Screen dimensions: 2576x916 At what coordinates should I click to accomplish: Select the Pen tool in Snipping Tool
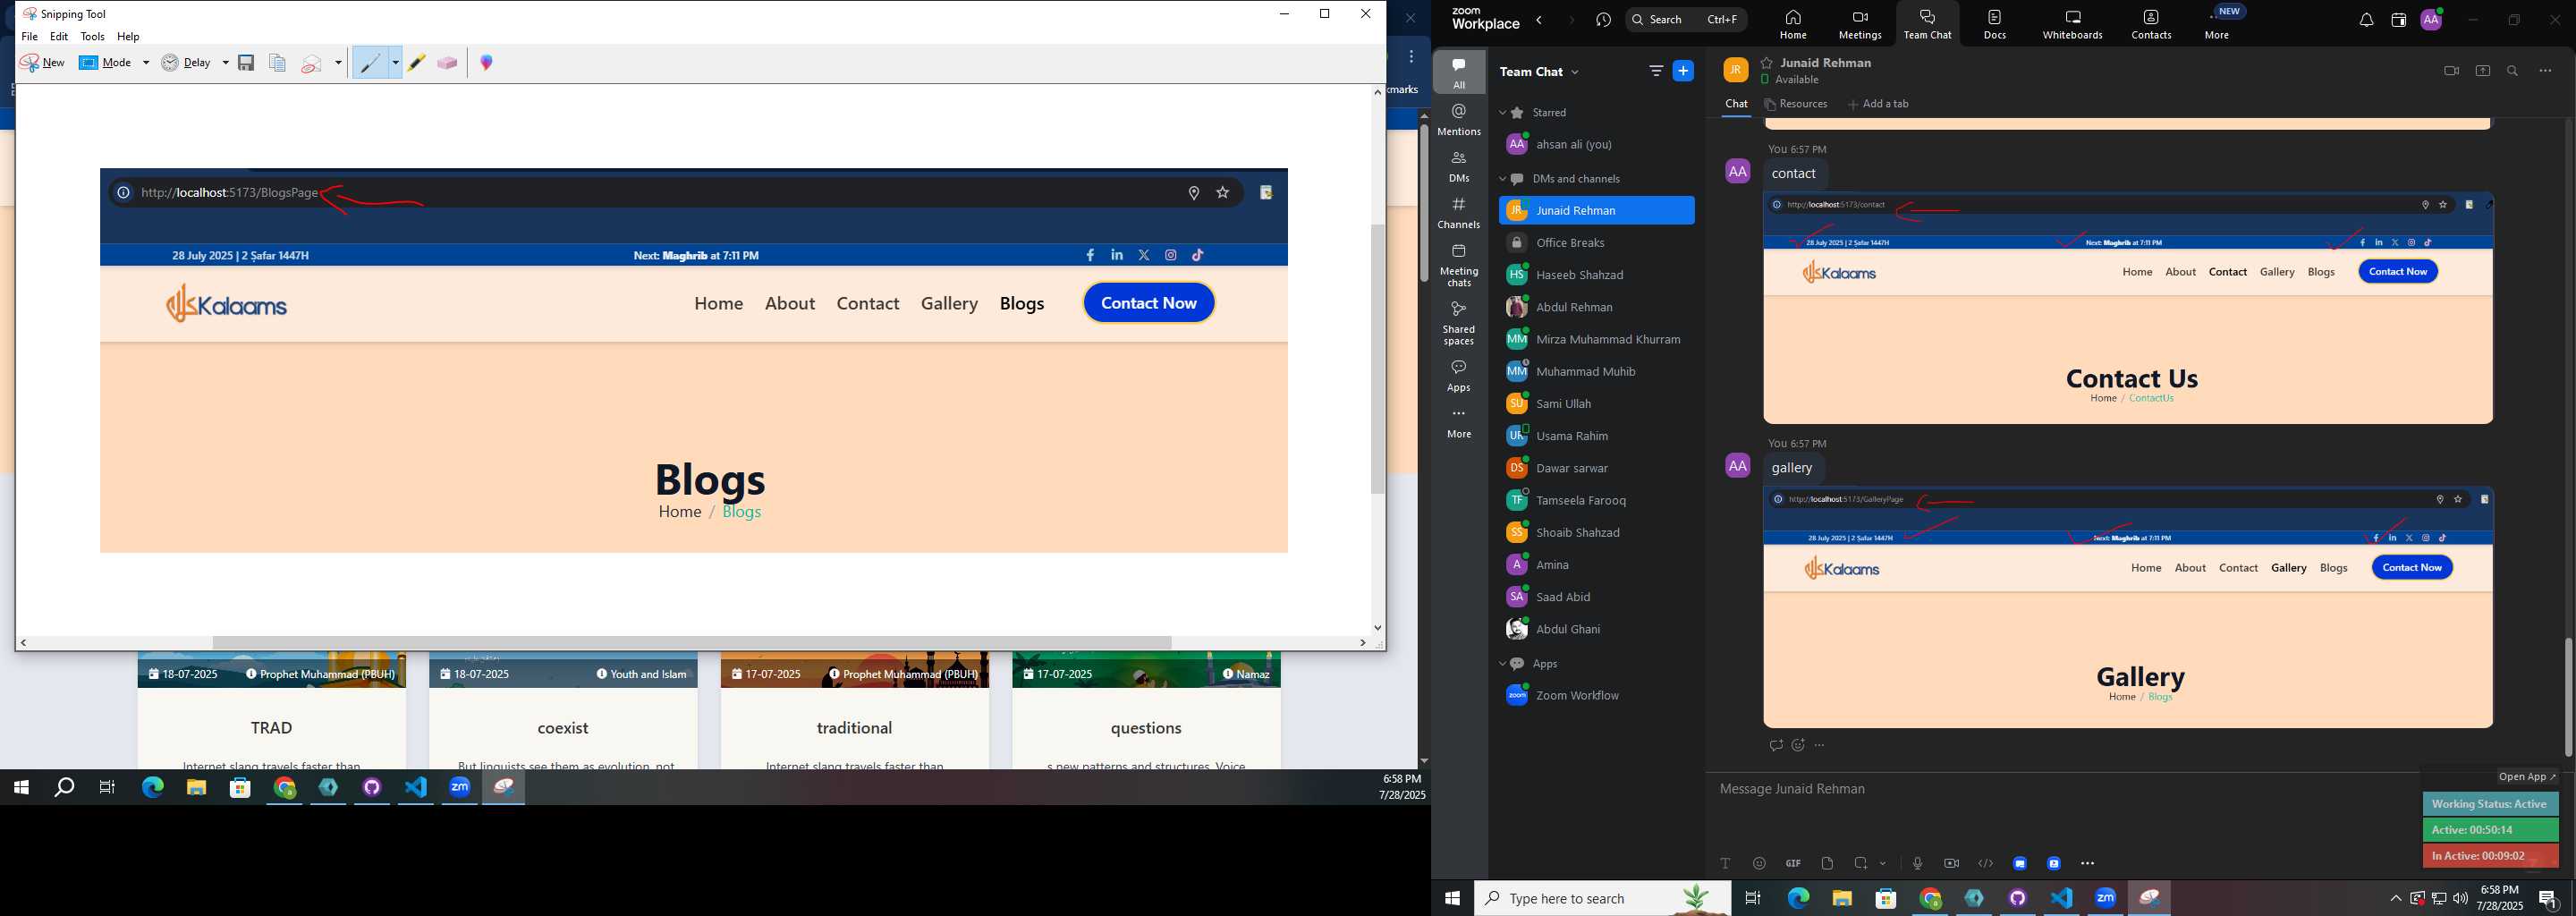click(370, 63)
